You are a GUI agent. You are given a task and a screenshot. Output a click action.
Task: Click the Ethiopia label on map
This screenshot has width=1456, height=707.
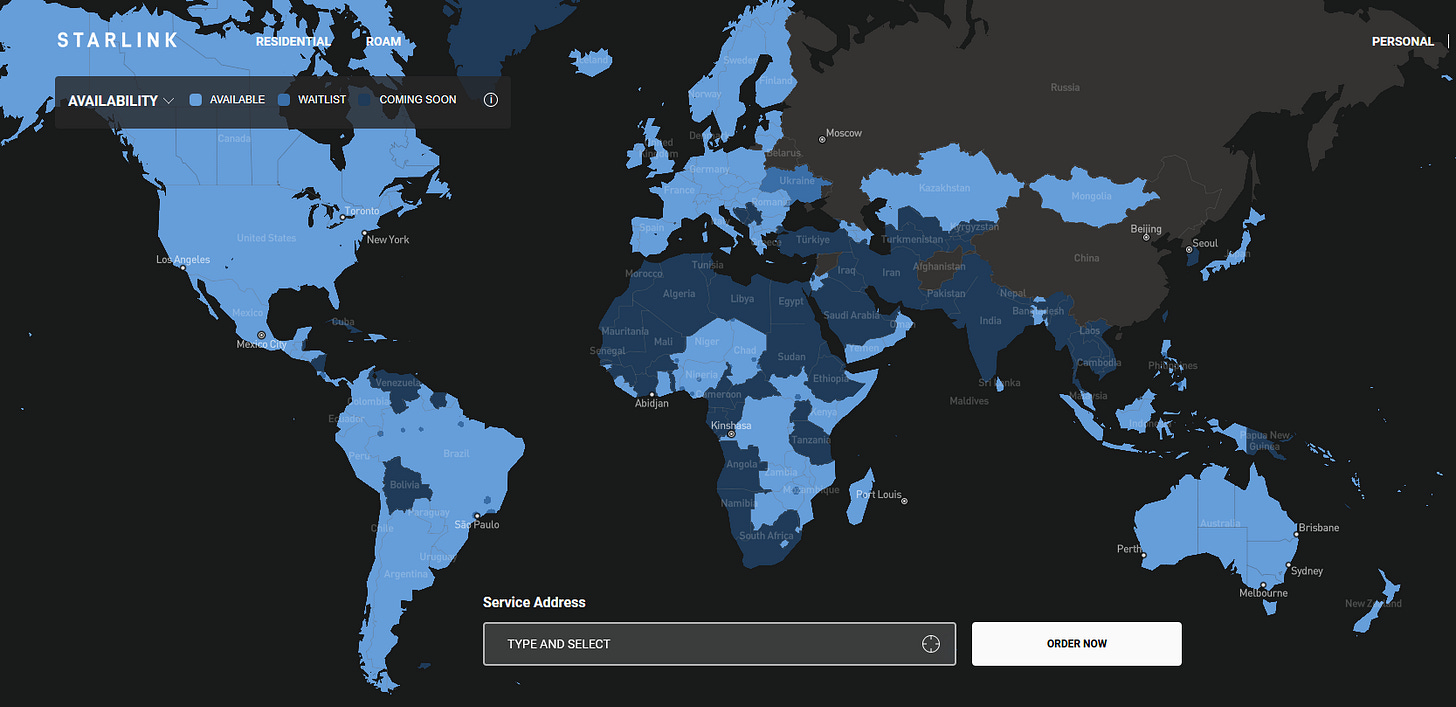[x=831, y=379]
